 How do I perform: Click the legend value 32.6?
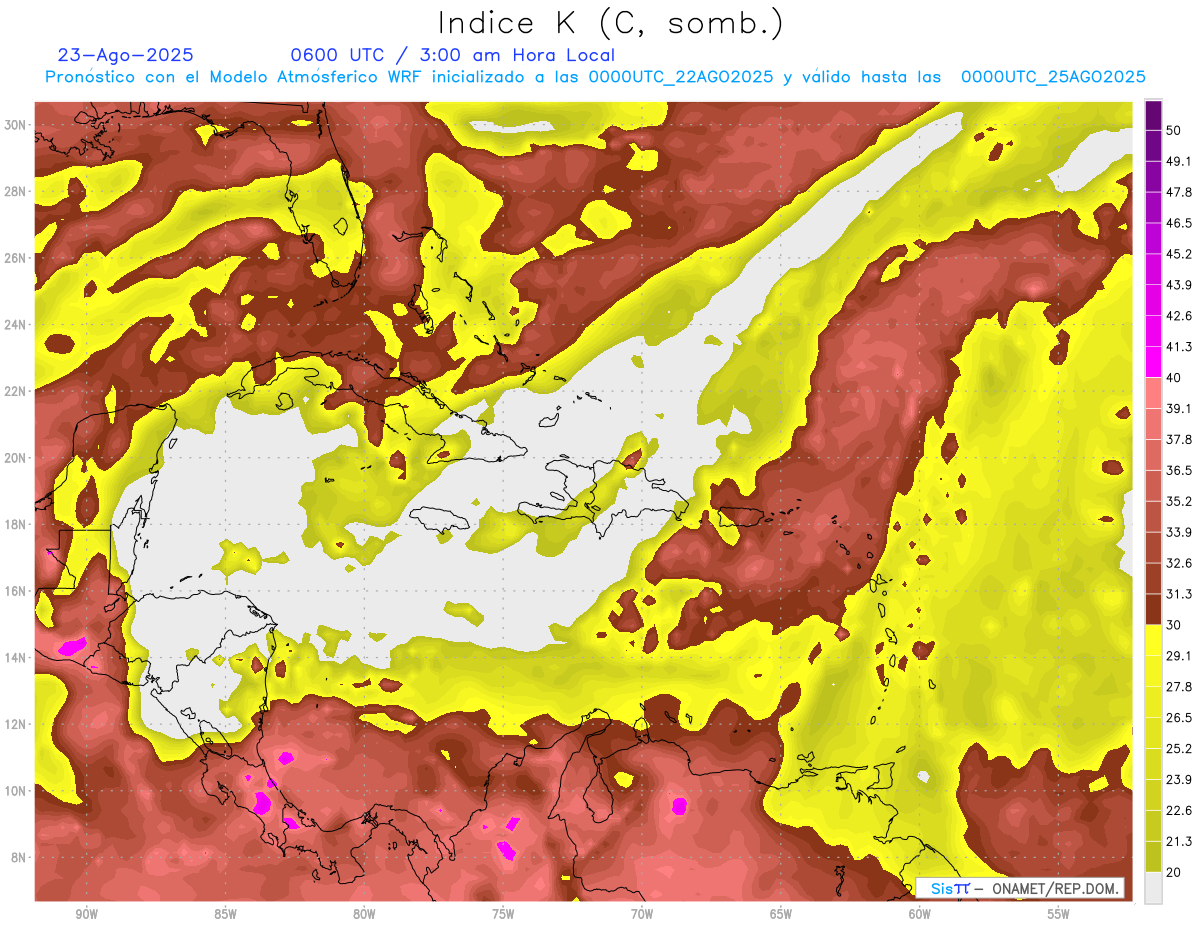[x=1179, y=563]
